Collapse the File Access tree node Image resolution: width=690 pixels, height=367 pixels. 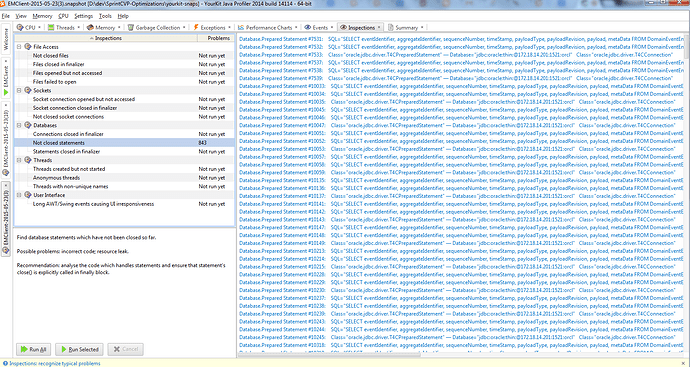(19, 47)
